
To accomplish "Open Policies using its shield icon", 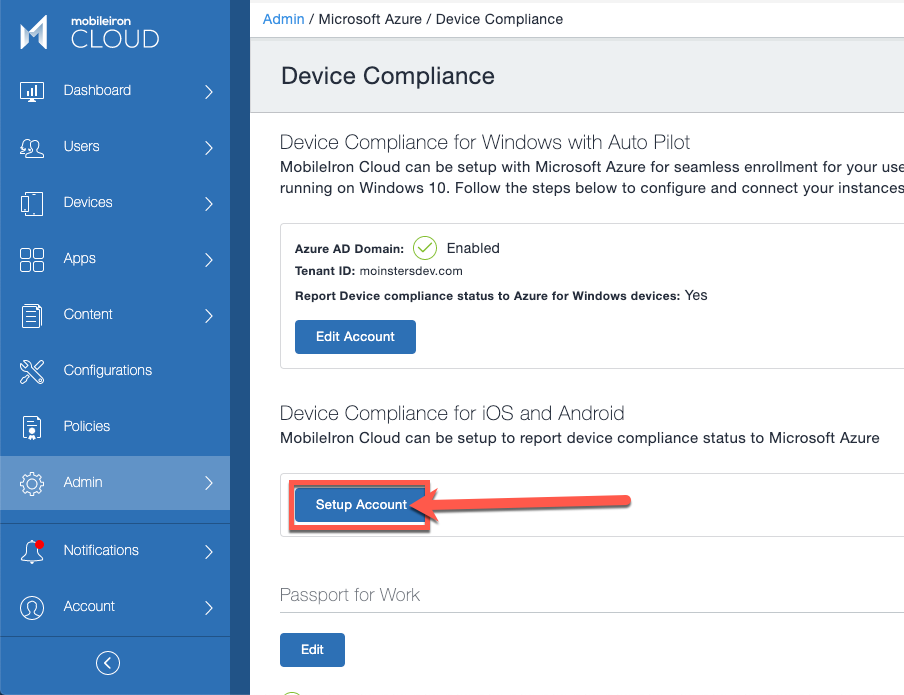I will (31, 426).
